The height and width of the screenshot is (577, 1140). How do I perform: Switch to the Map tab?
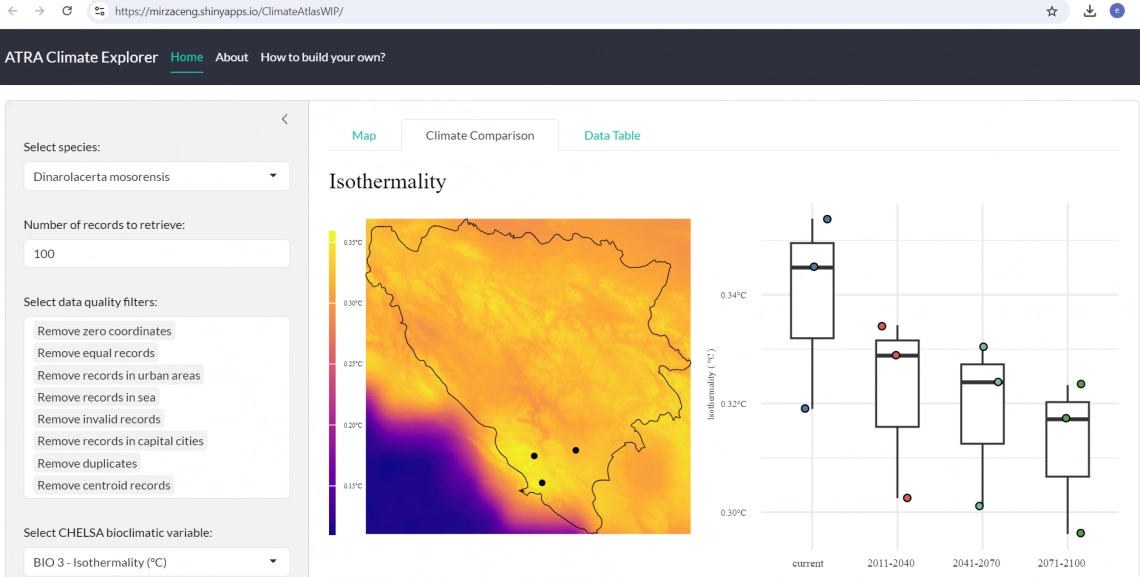click(x=363, y=134)
